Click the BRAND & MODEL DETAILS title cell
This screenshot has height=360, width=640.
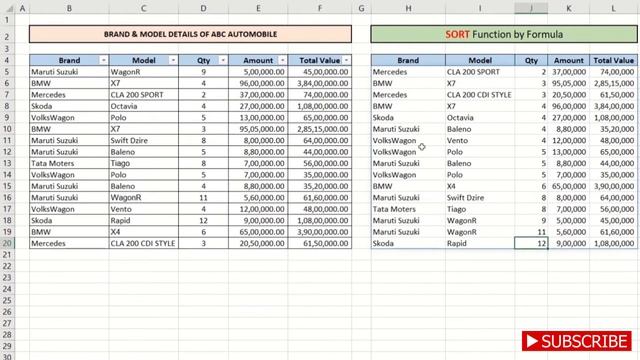(190, 34)
